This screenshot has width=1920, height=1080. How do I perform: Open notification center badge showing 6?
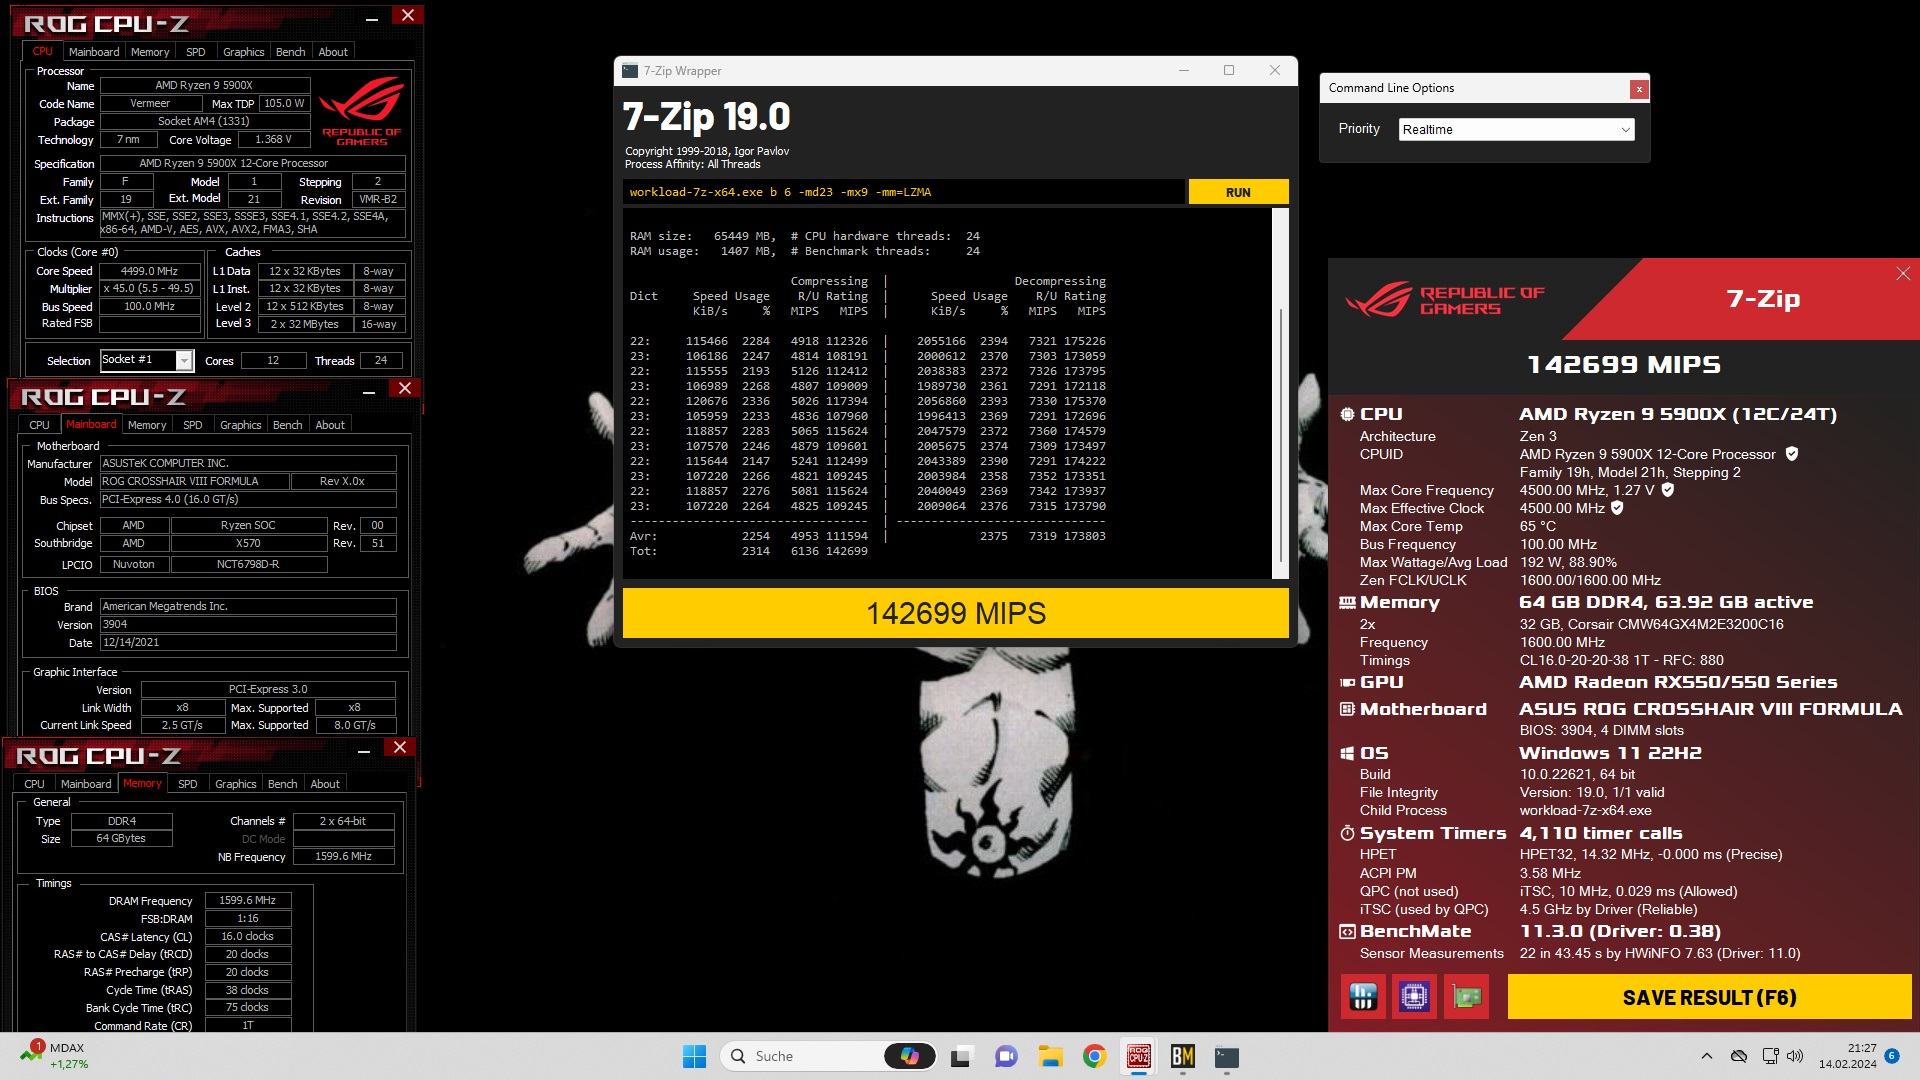click(x=1891, y=1056)
